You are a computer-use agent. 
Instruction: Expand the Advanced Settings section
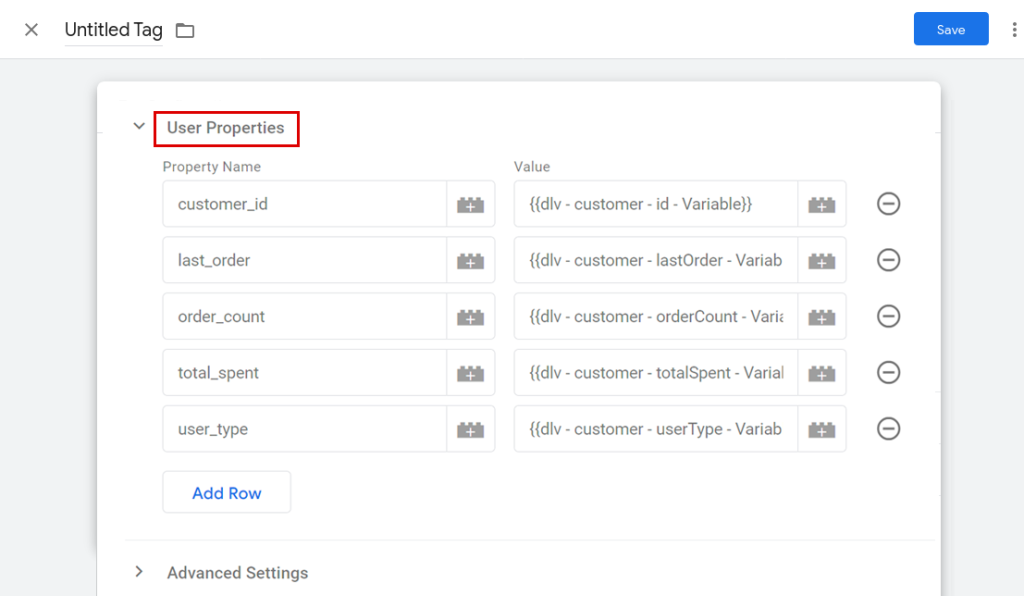click(237, 573)
